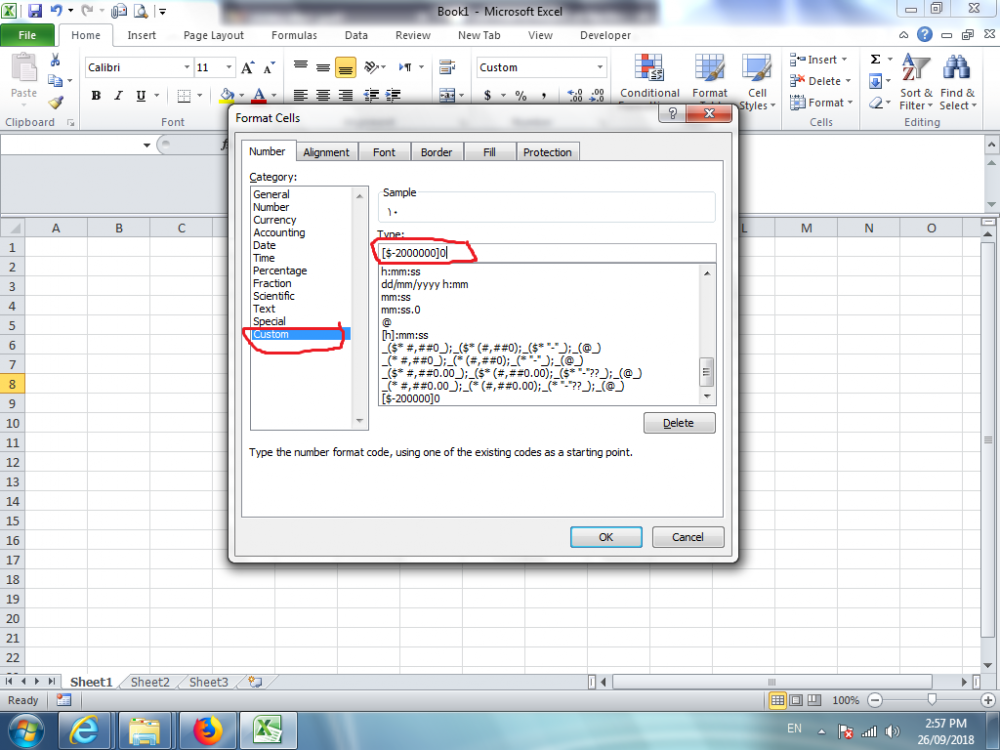
Task: Click Cancel in Format Cells dialog
Action: coord(688,537)
